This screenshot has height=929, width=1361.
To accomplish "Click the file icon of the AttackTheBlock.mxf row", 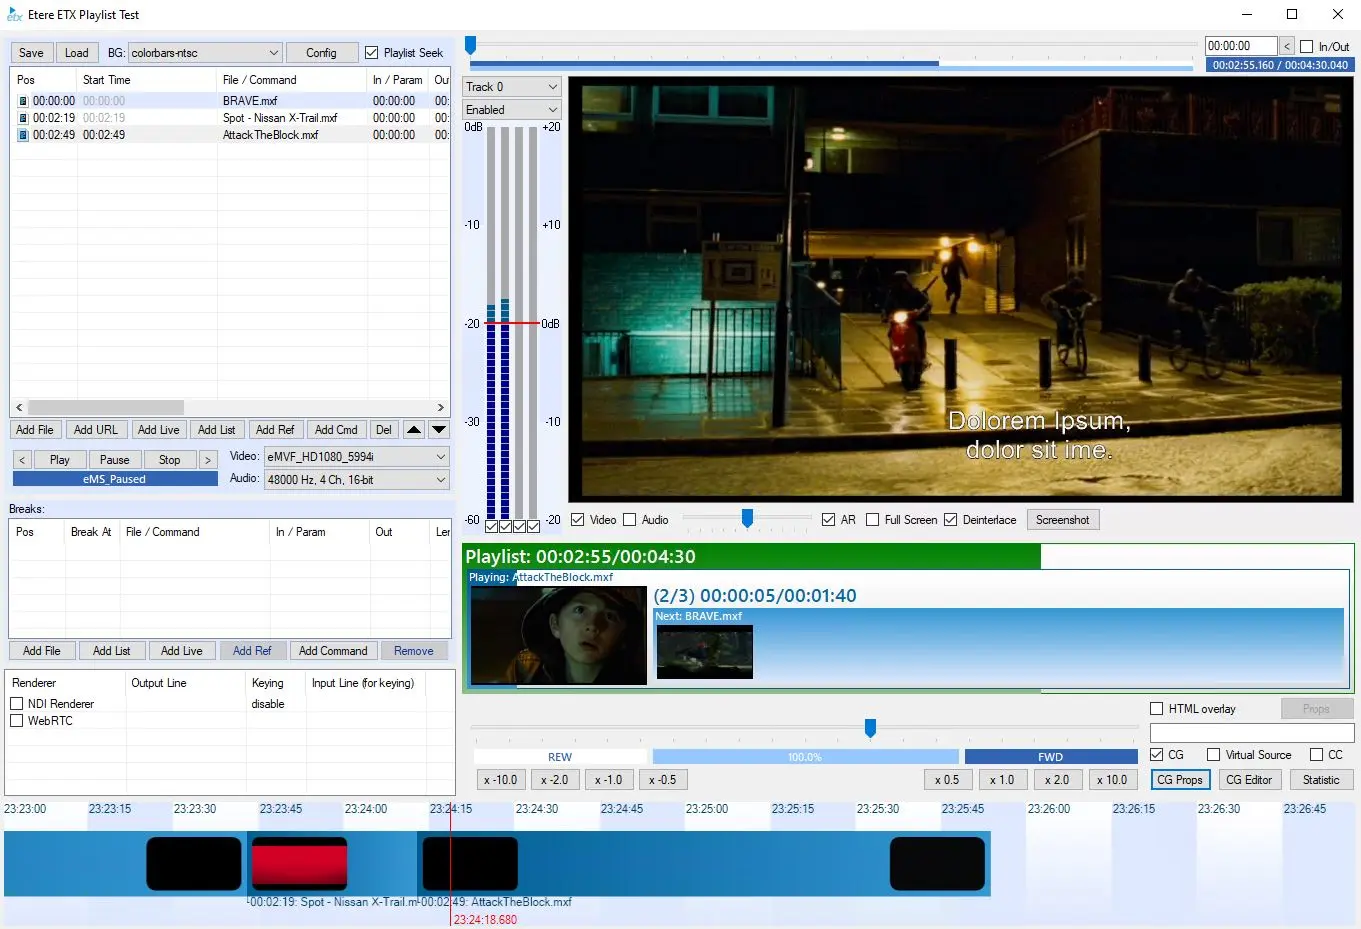I will [23, 135].
